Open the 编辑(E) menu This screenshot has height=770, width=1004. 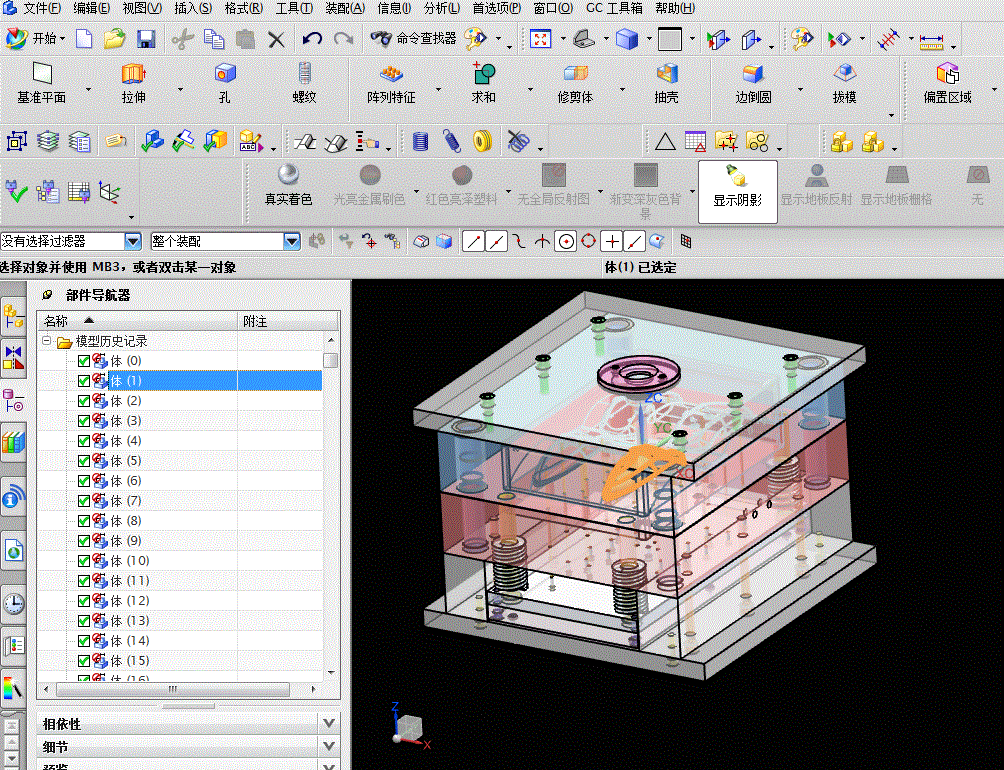point(91,8)
